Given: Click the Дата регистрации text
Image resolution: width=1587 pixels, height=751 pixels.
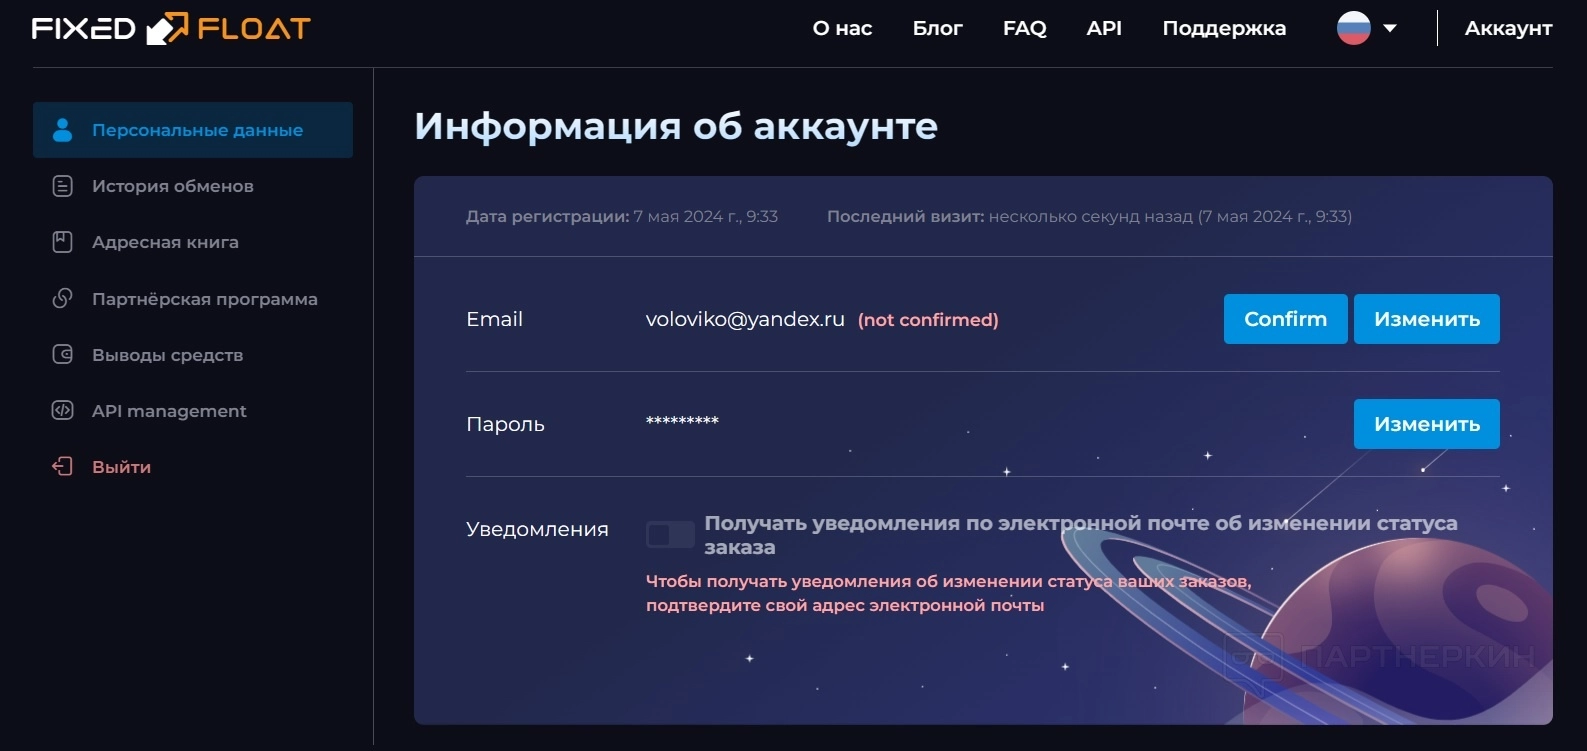Looking at the screenshot, I should coord(622,216).
